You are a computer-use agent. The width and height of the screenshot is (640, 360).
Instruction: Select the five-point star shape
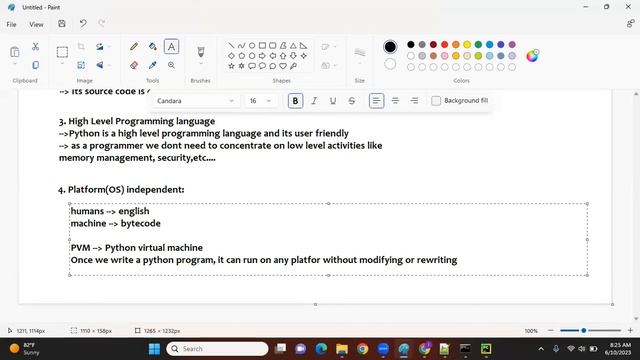coord(231,66)
